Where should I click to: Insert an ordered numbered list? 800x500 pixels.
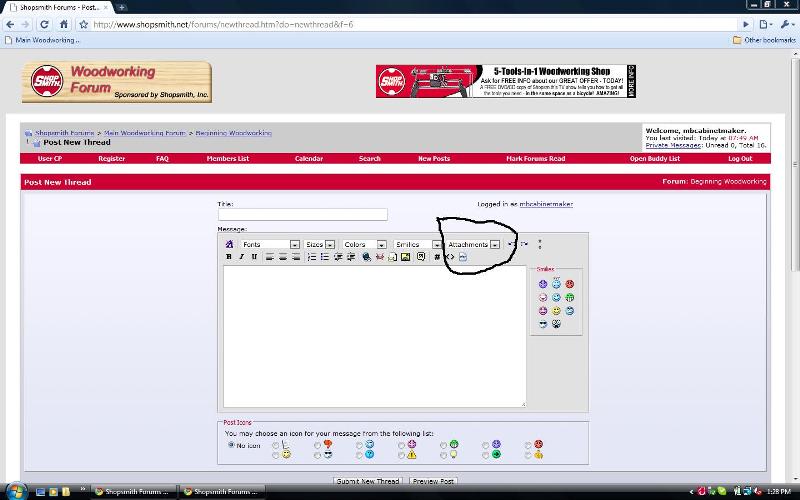[x=312, y=257]
